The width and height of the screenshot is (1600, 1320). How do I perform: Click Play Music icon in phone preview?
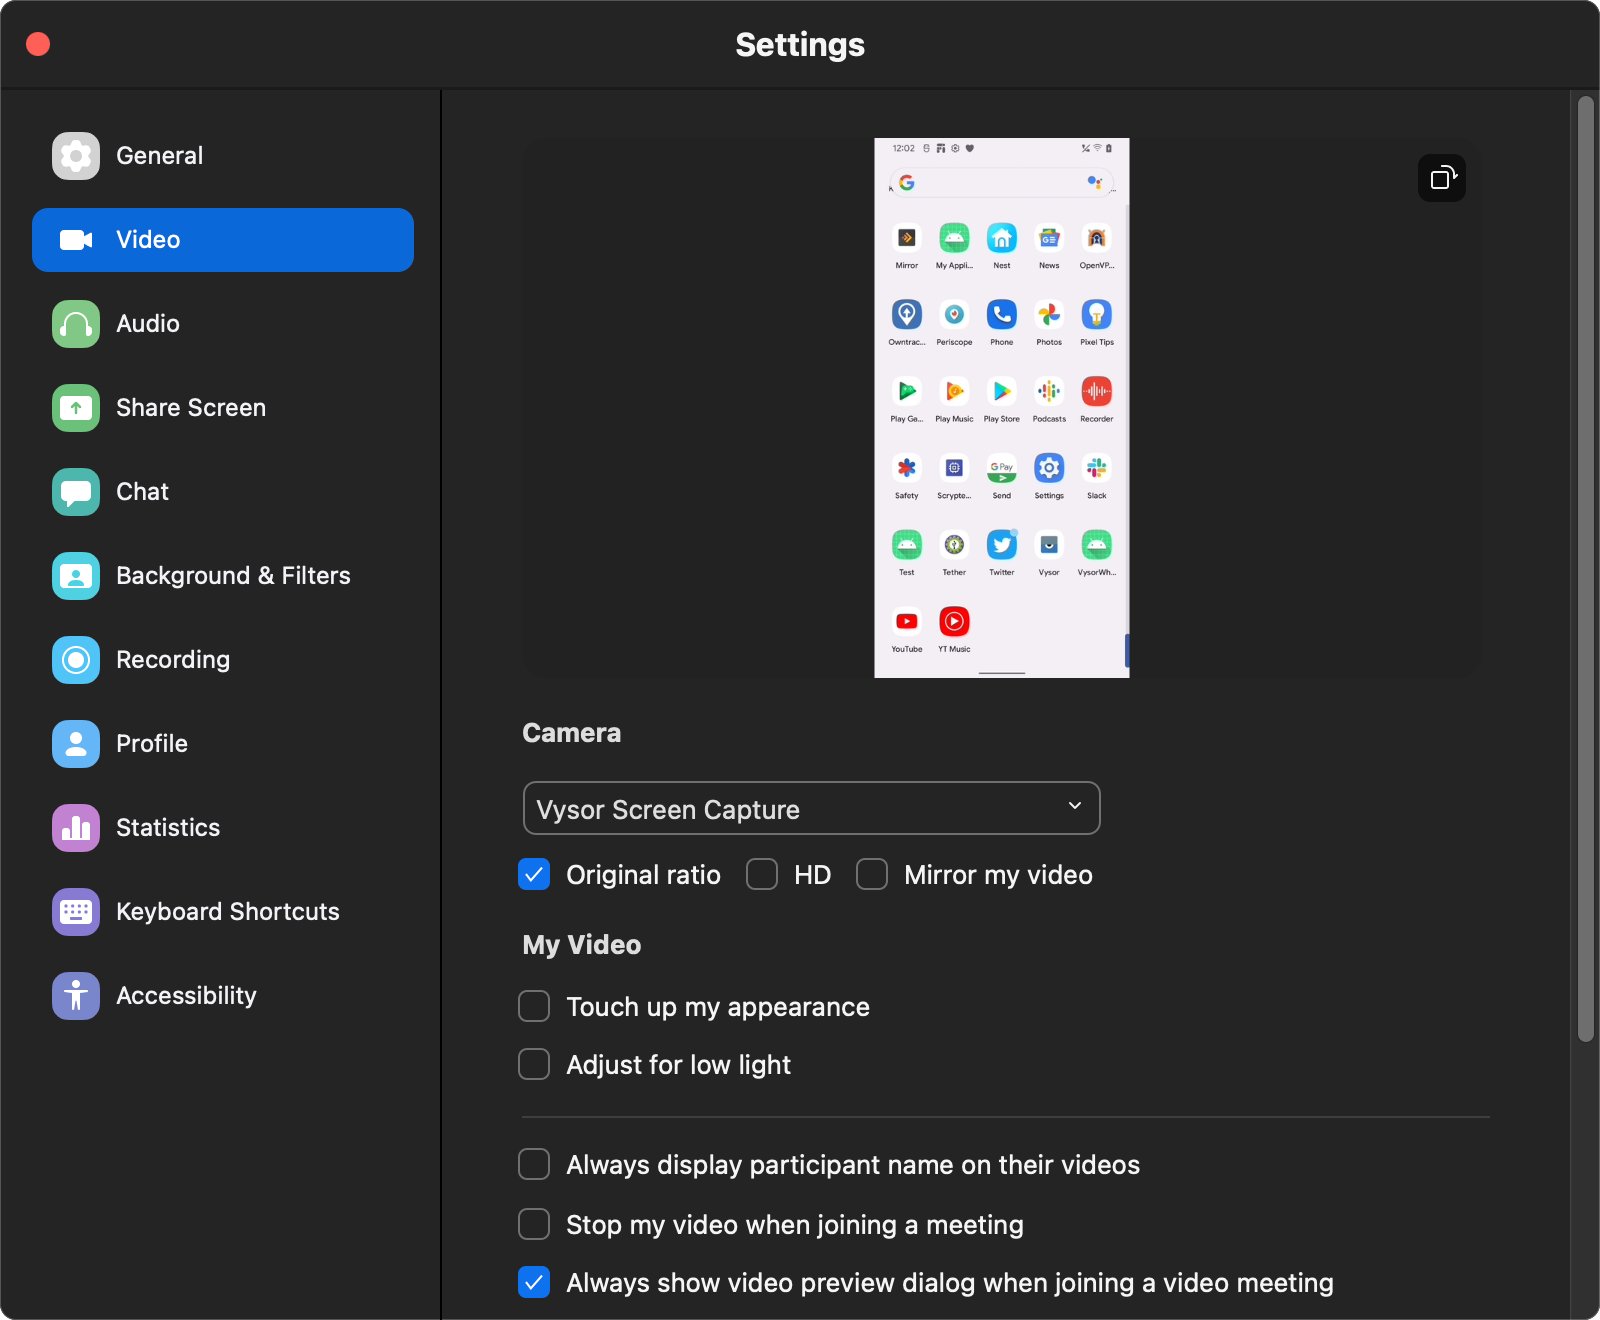pos(954,391)
